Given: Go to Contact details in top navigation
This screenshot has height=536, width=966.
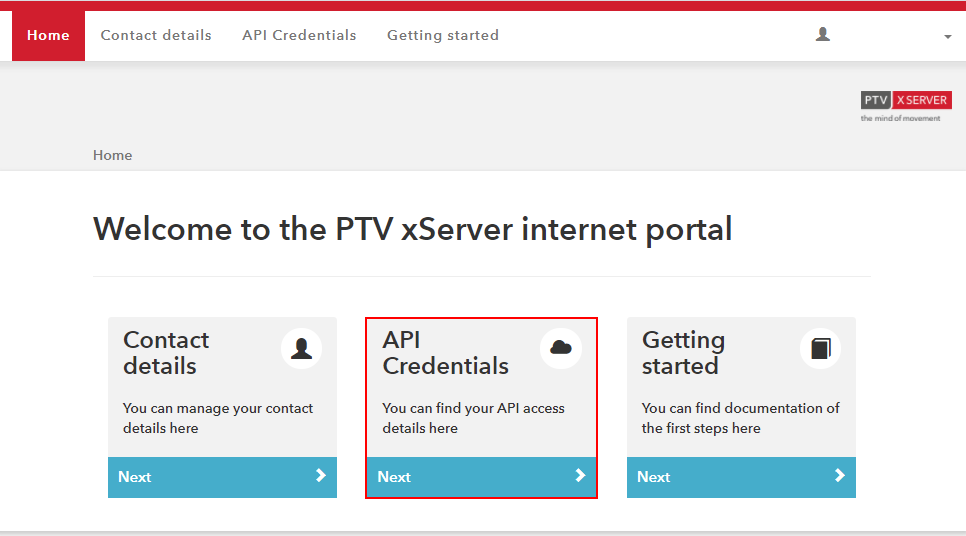Looking at the screenshot, I should [156, 35].
